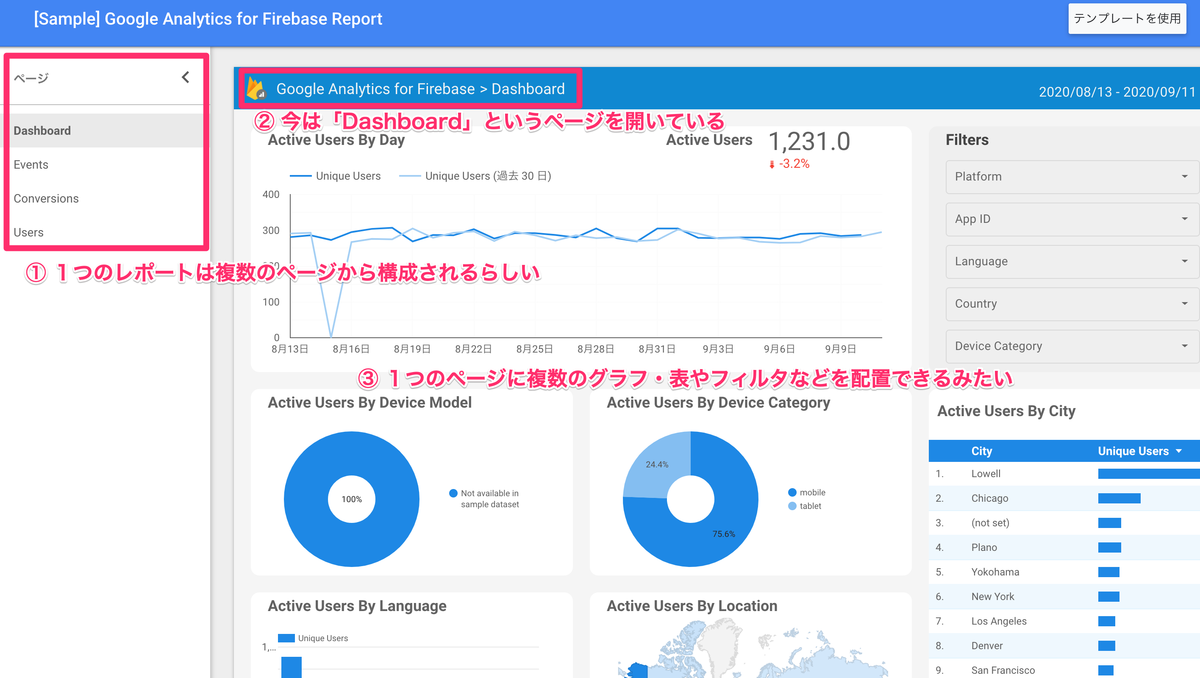Click the Active Users By Device Category title
This screenshot has width=1200, height=678.
coord(718,402)
